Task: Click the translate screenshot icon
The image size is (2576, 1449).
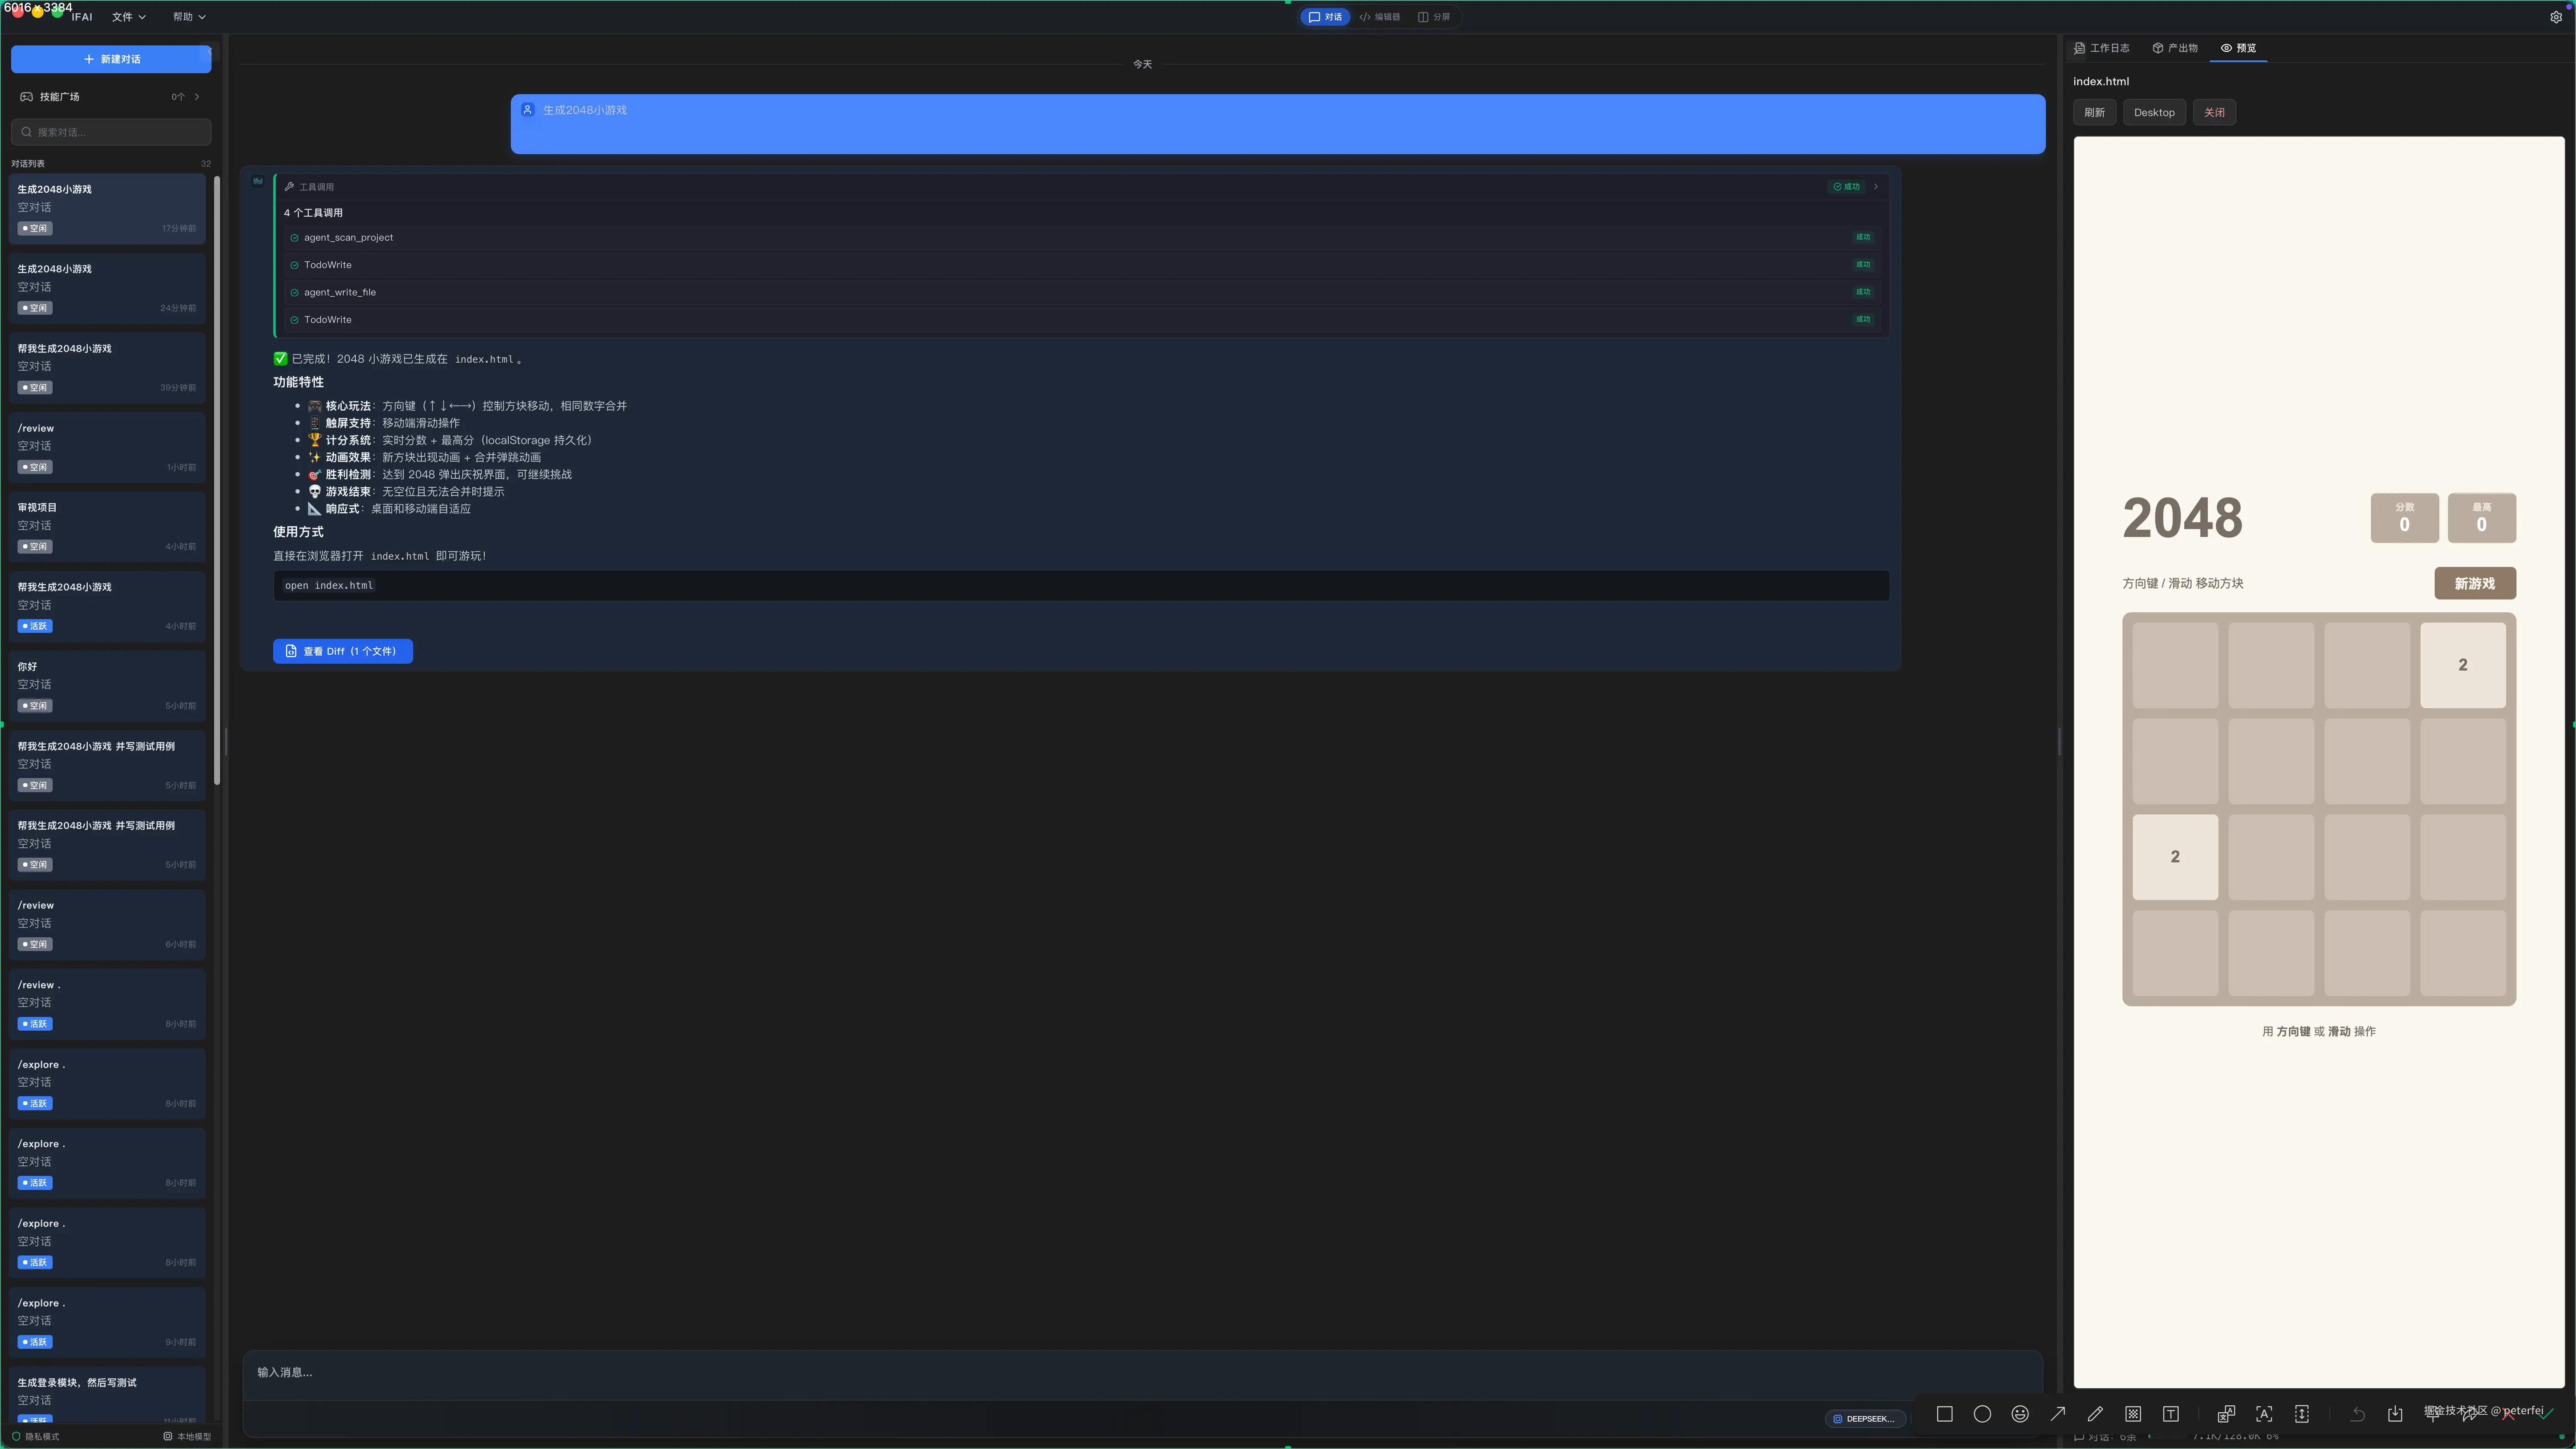Action: point(2226,1414)
